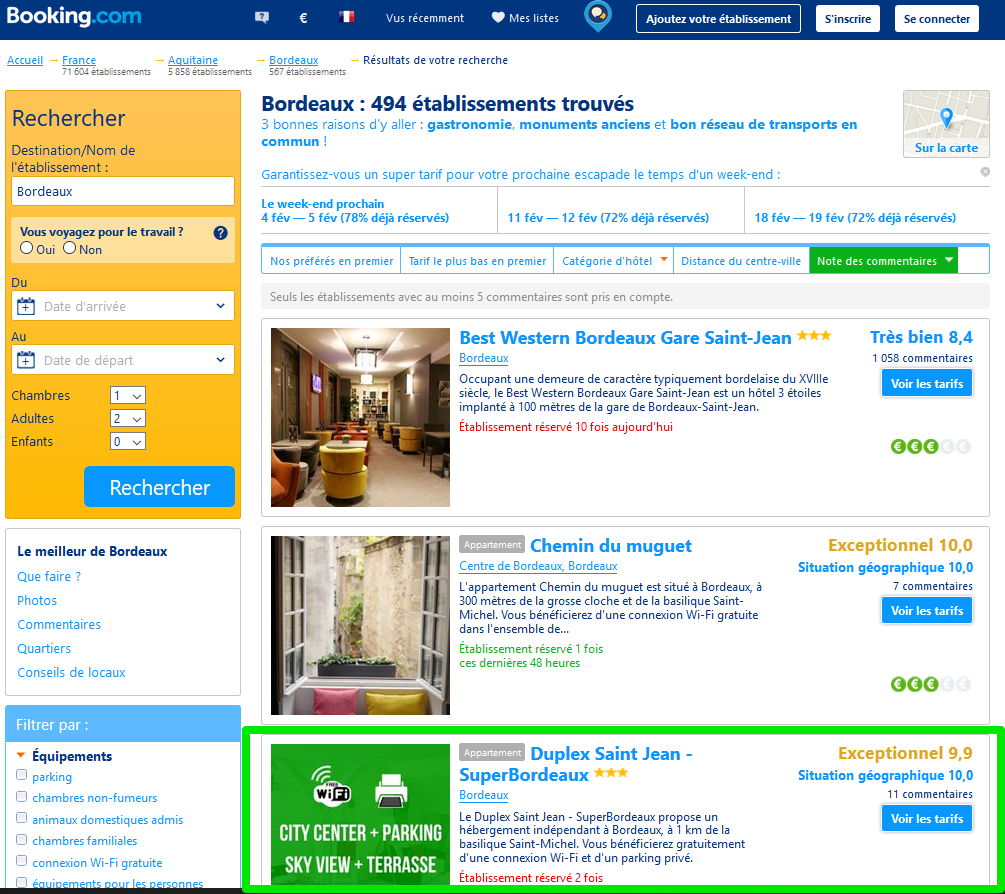1005x894 pixels.
Task: Open the Photos link in sidebar
Action: point(37,600)
